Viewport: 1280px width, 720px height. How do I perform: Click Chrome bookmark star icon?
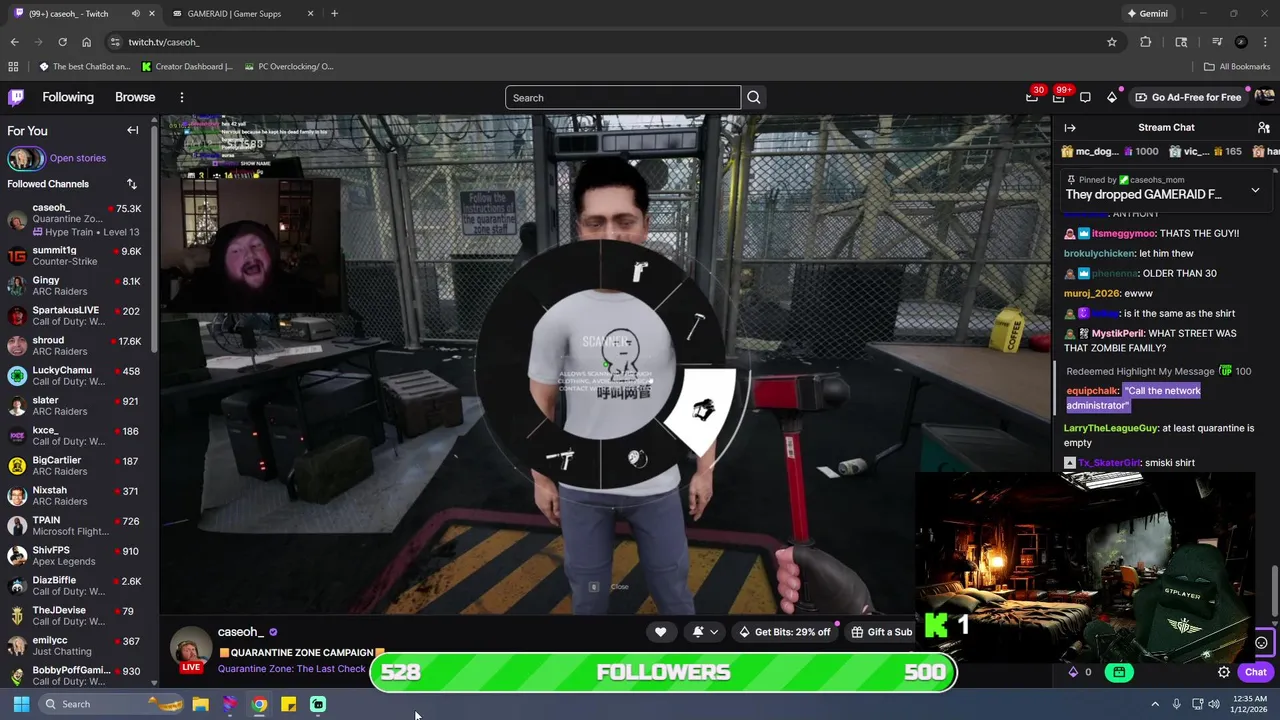1111,42
